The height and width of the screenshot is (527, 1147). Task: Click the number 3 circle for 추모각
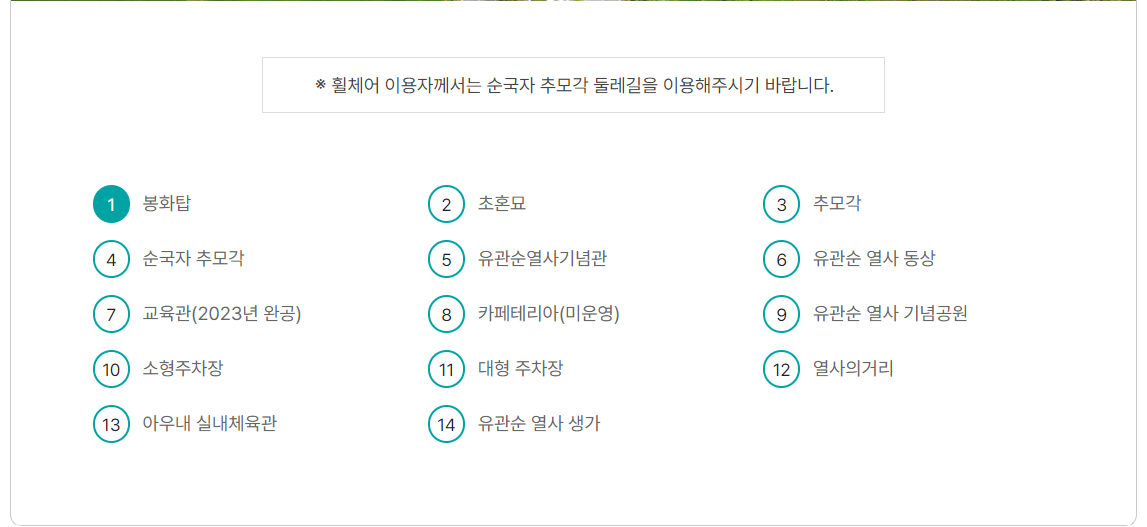pyautogui.click(x=782, y=204)
